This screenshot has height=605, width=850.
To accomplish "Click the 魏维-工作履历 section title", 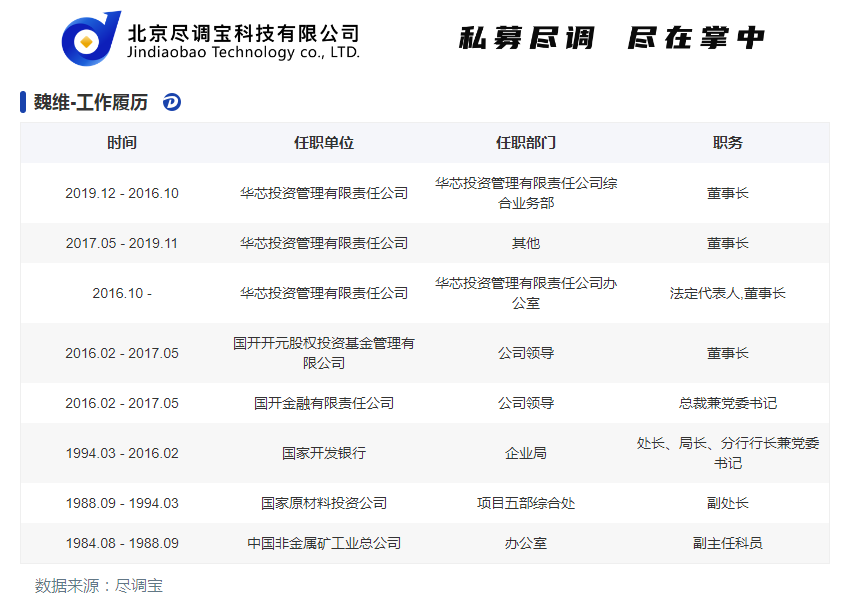I will pos(90,102).
